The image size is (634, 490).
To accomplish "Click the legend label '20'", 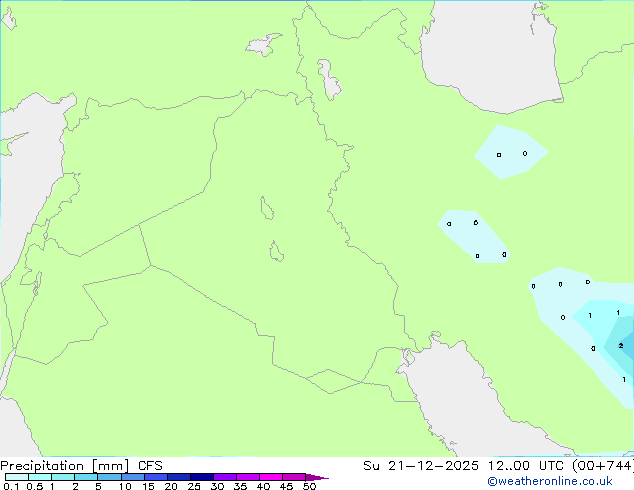I will (x=171, y=486).
